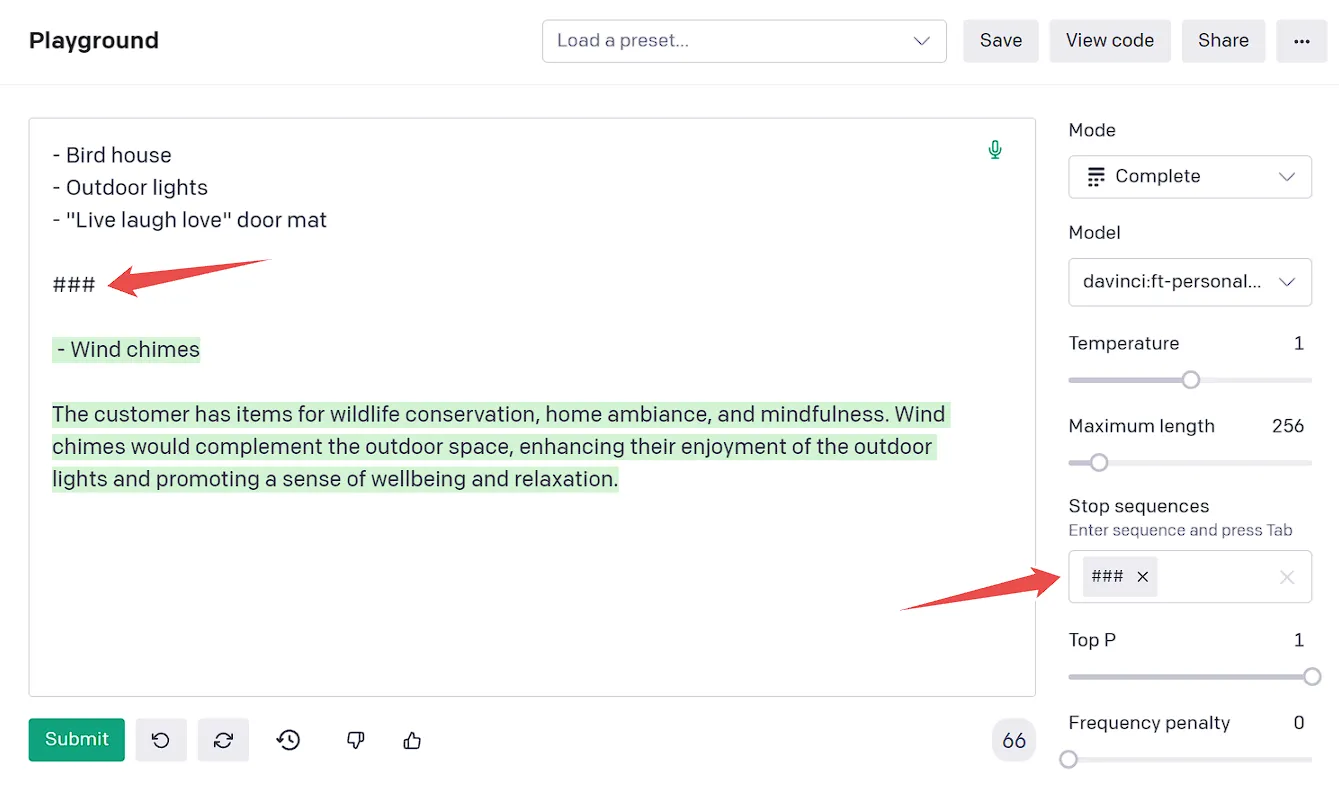1339x793 pixels.
Task: Expand the Mode dropdown showing Complete
Action: (1190, 177)
